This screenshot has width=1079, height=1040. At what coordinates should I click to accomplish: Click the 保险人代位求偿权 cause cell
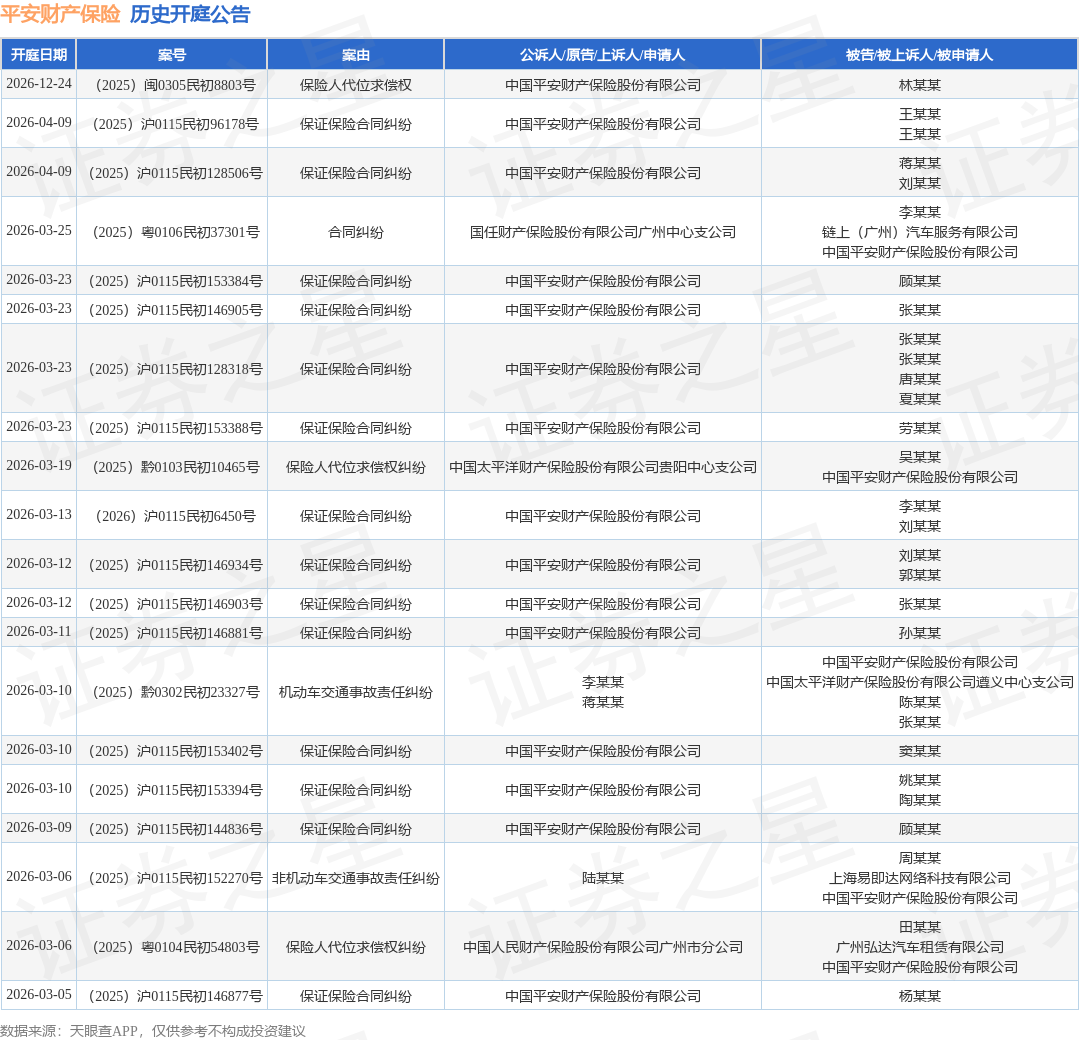(x=356, y=85)
